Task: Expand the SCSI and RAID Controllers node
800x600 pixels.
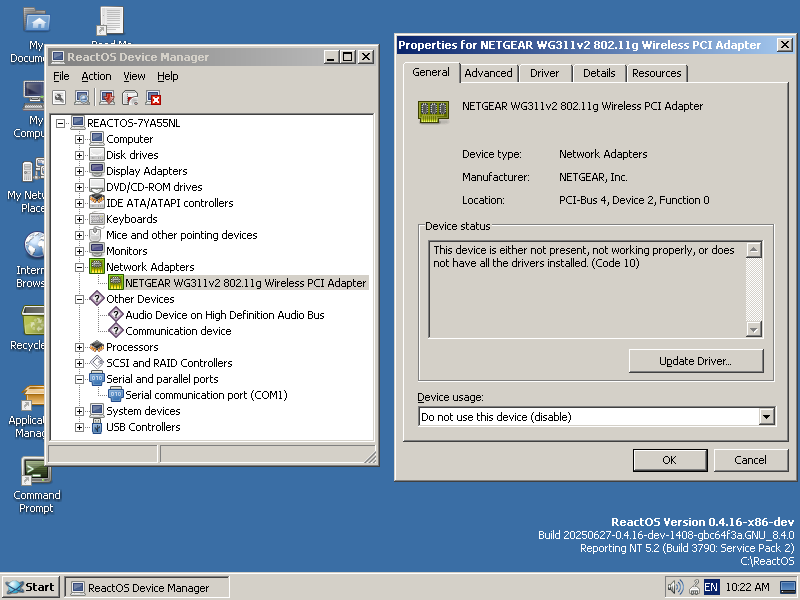Action: [x=79, y=363]
